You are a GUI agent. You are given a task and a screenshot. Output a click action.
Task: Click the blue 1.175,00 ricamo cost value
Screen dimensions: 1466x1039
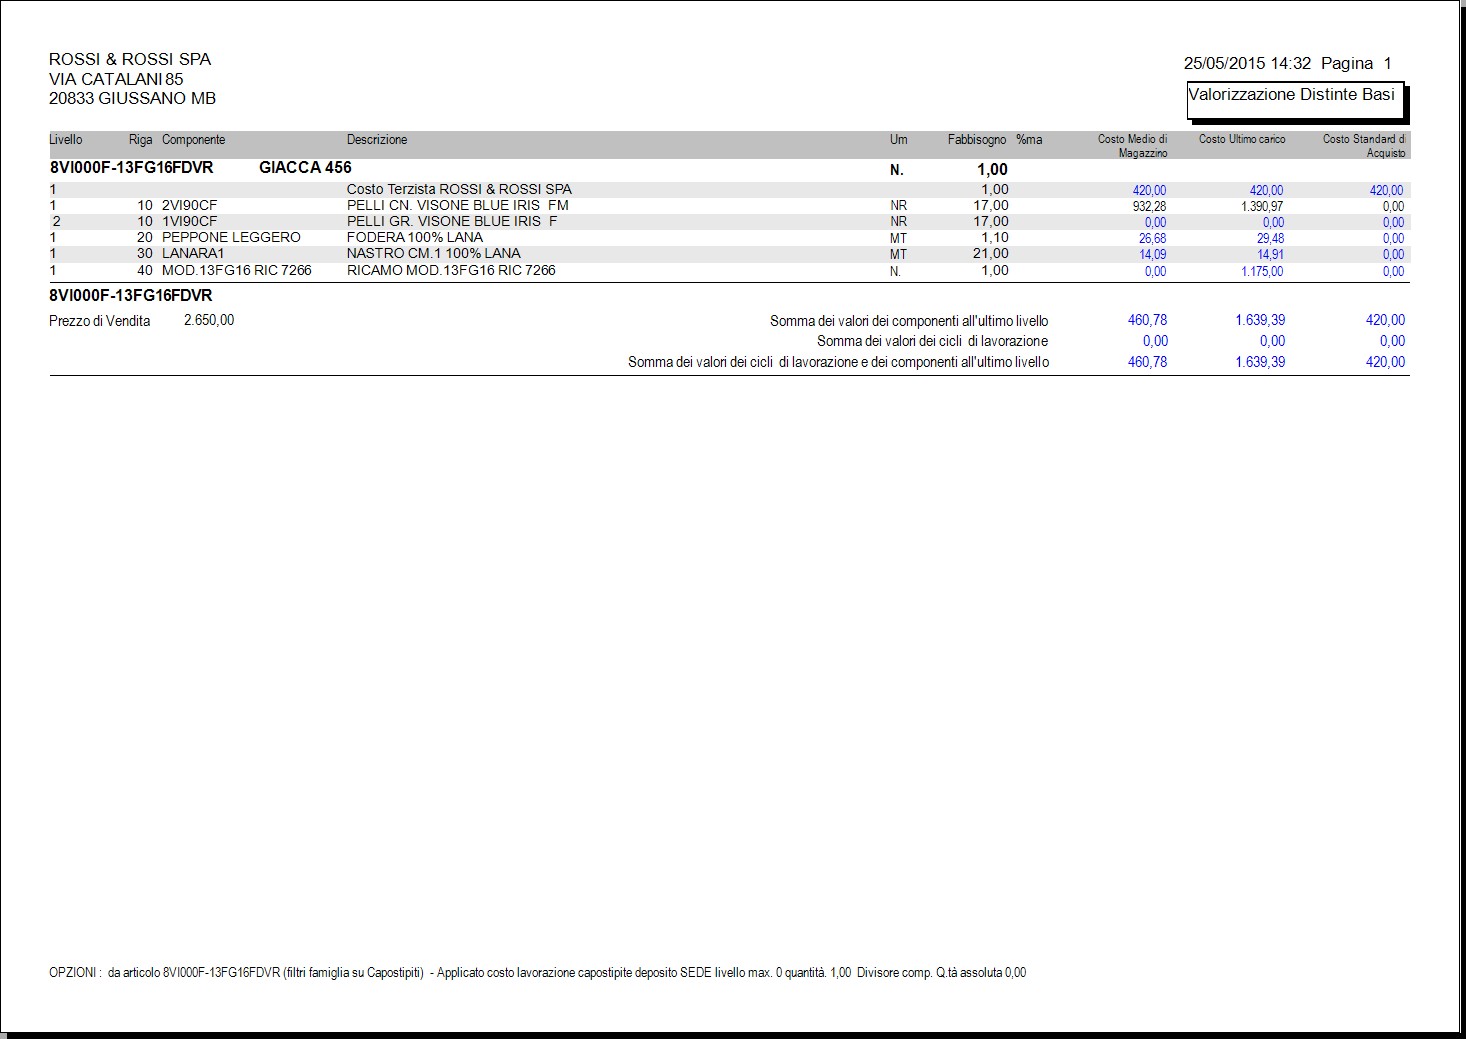[x=1262, y=271]
